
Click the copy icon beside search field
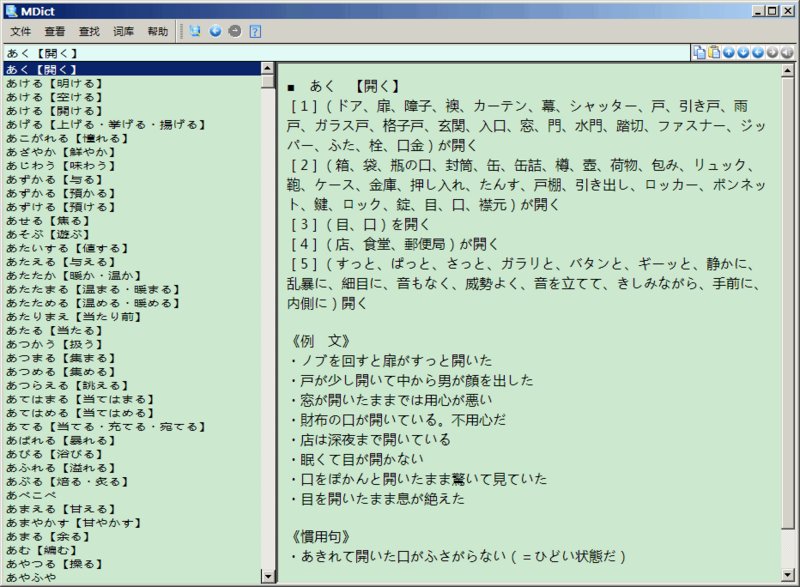700,52
